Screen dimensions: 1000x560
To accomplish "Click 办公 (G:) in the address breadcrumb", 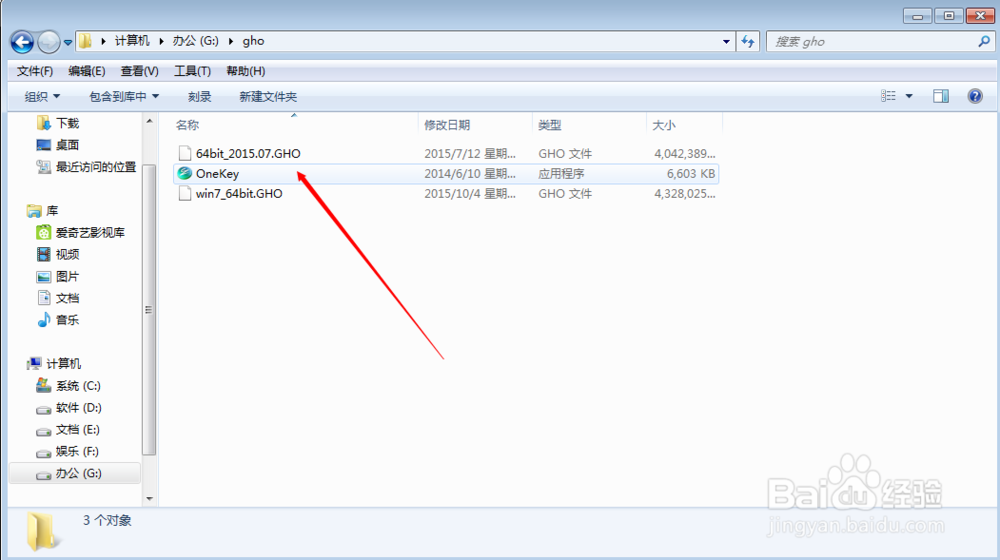I will coord(195,41).
